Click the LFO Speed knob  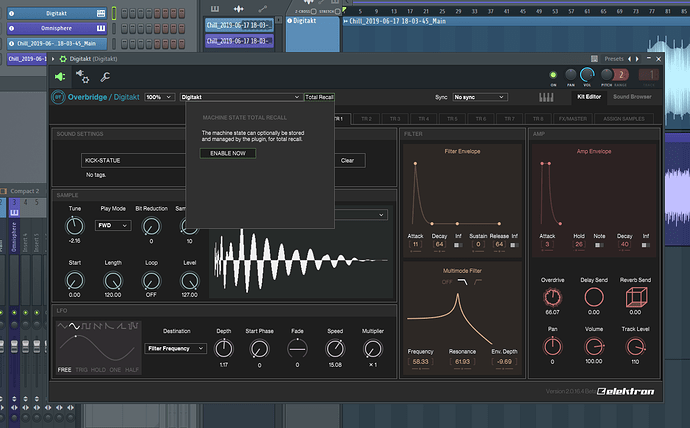(x=335, y=349)
